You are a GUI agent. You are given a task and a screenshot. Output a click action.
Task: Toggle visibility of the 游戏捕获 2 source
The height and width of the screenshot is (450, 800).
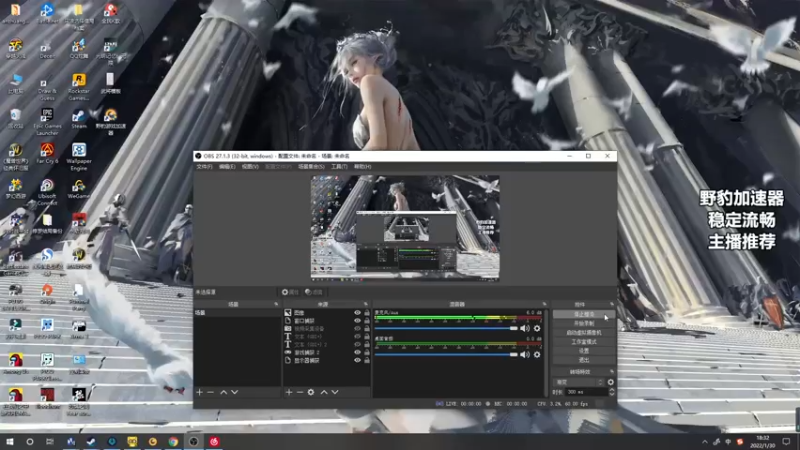point(357,353)
